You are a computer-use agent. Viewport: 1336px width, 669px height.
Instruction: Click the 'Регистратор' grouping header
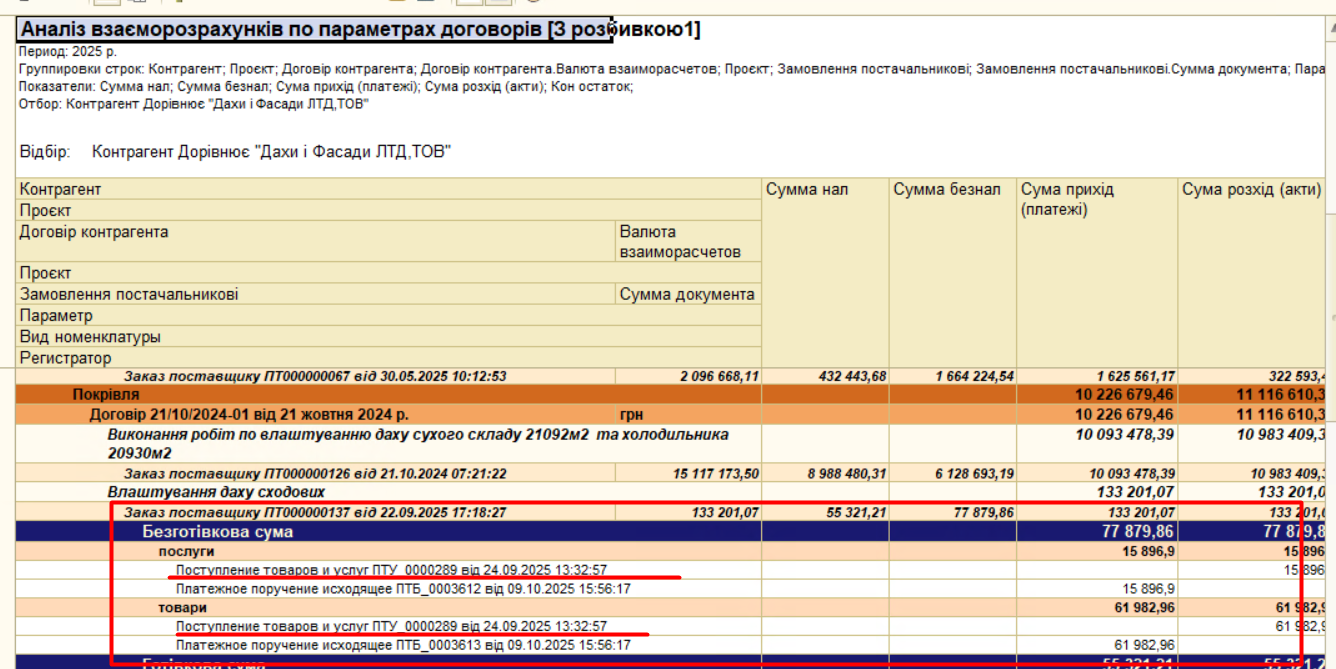point(66,358)
